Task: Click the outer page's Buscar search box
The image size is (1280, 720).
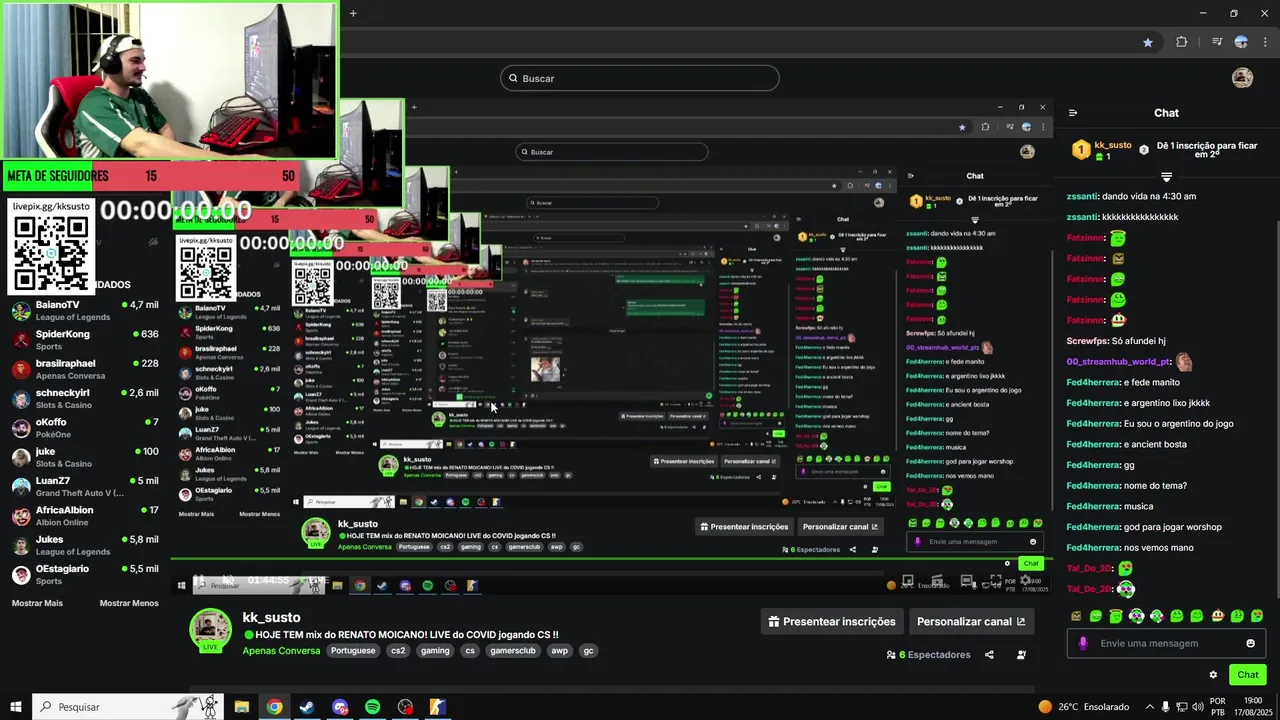Action: click(x=639, y=78)
